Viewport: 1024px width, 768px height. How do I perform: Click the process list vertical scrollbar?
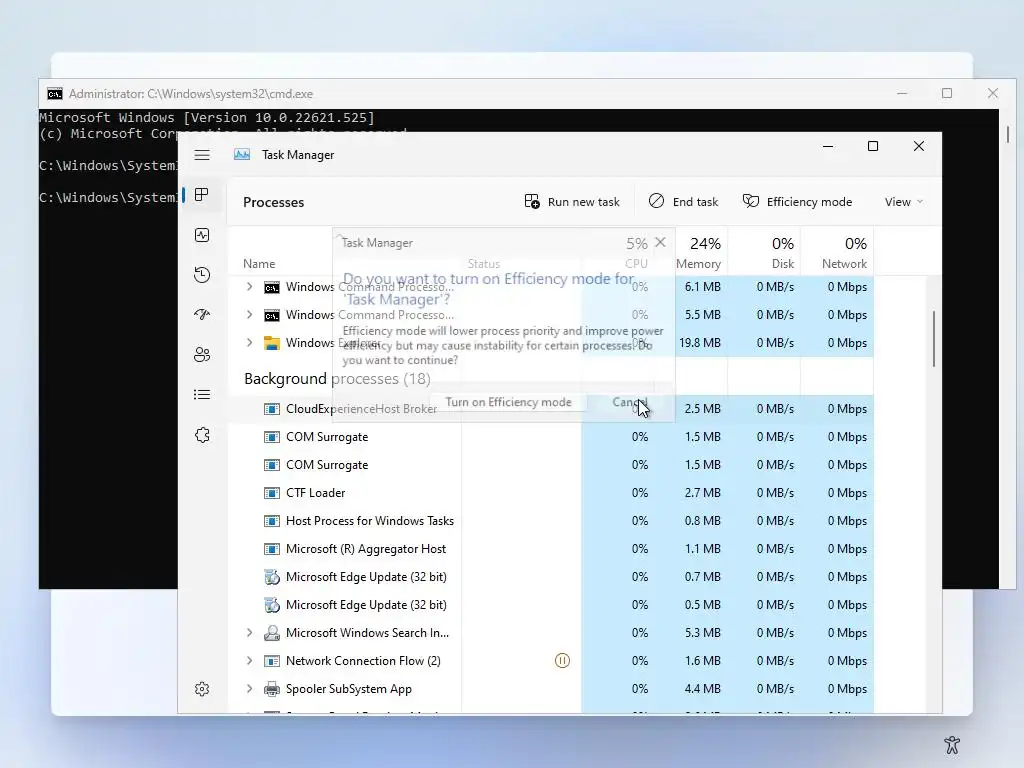point(933,338)
